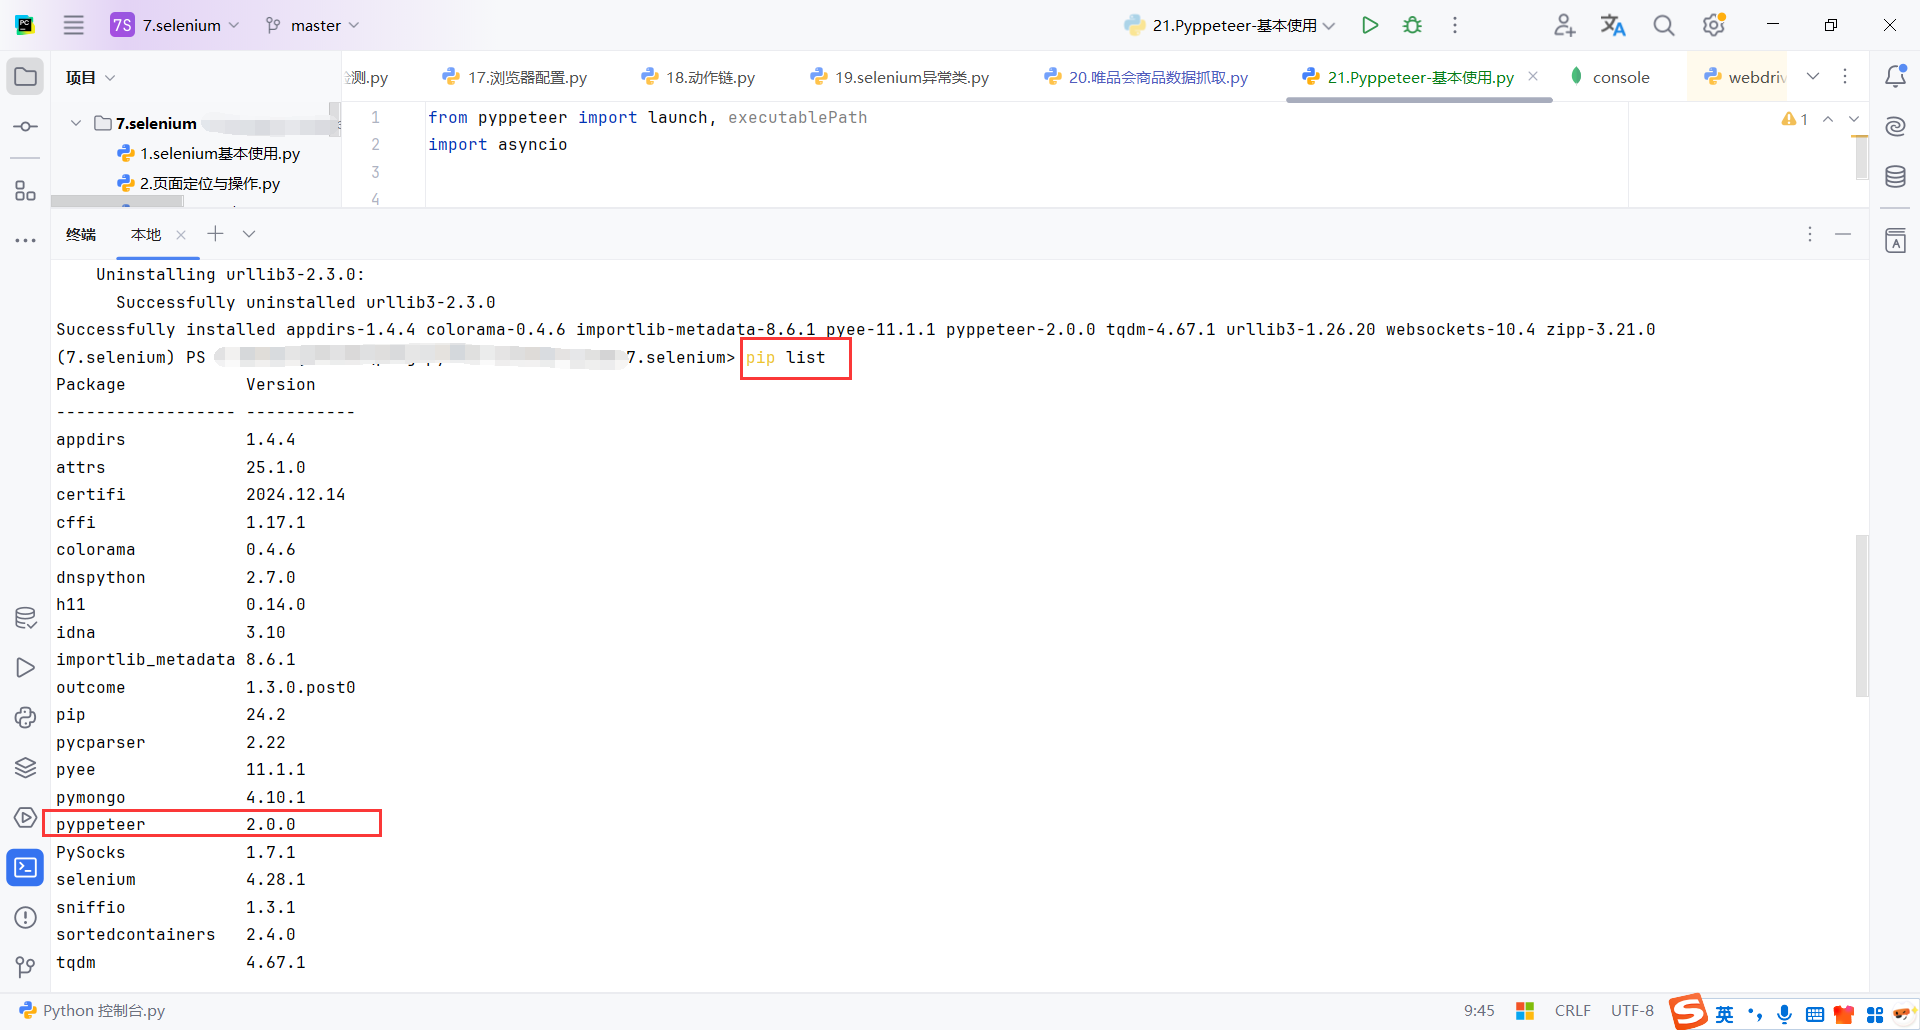Change UTF-8 file encoding
Viewport: 1920px width, 1030px height.
[1632, 1011]
